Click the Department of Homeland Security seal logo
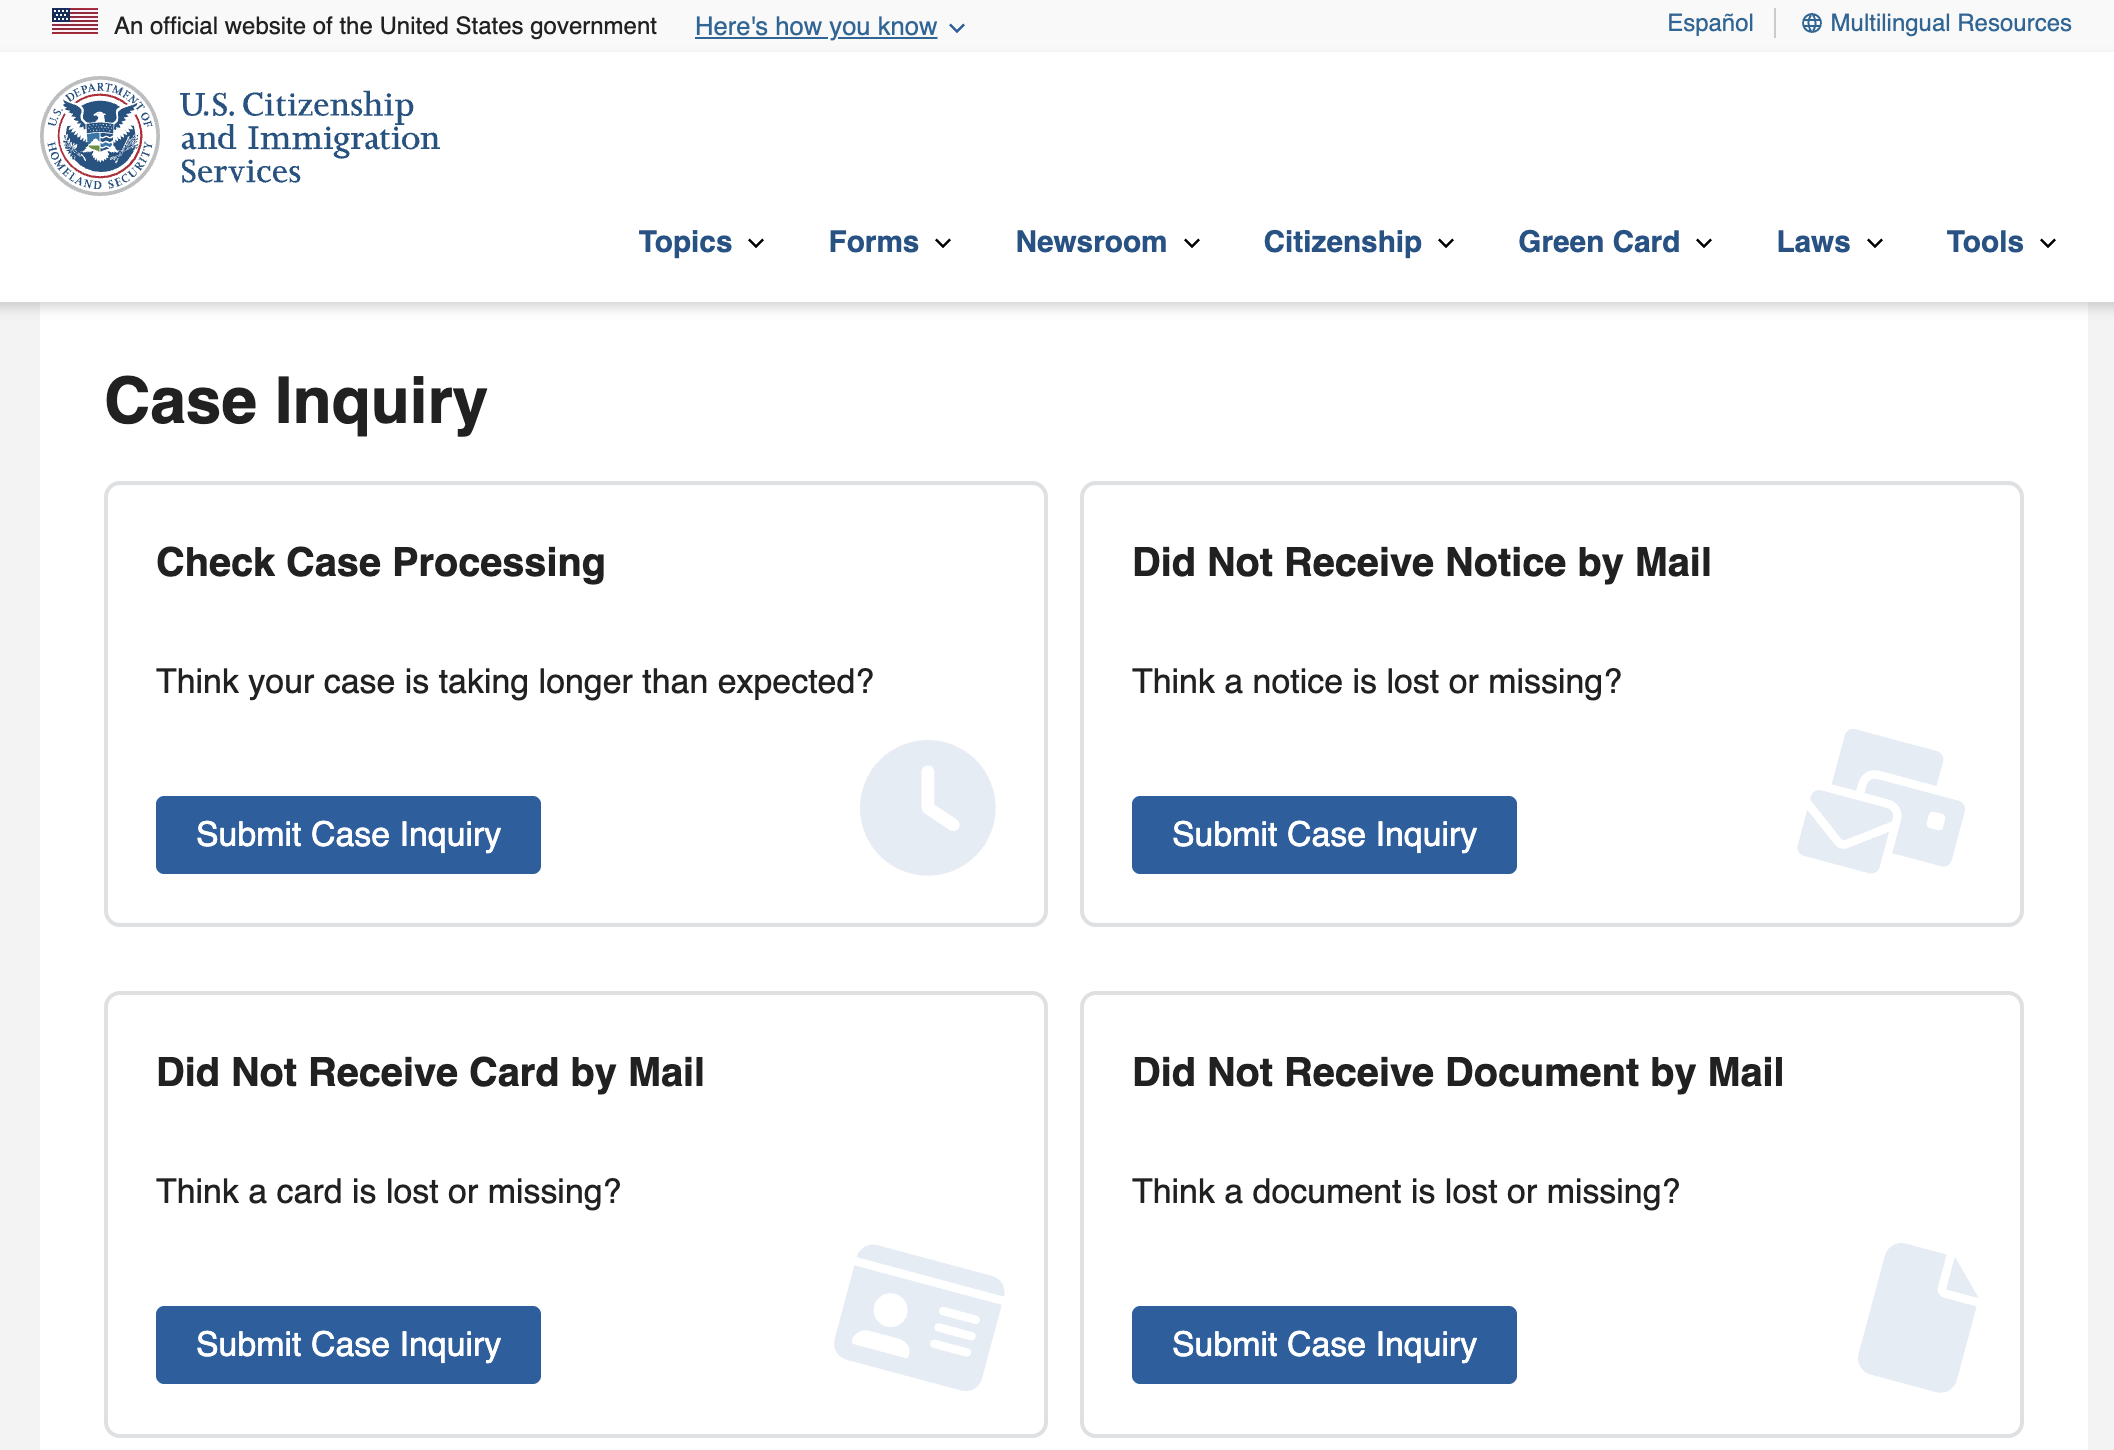 pos(100,136)
